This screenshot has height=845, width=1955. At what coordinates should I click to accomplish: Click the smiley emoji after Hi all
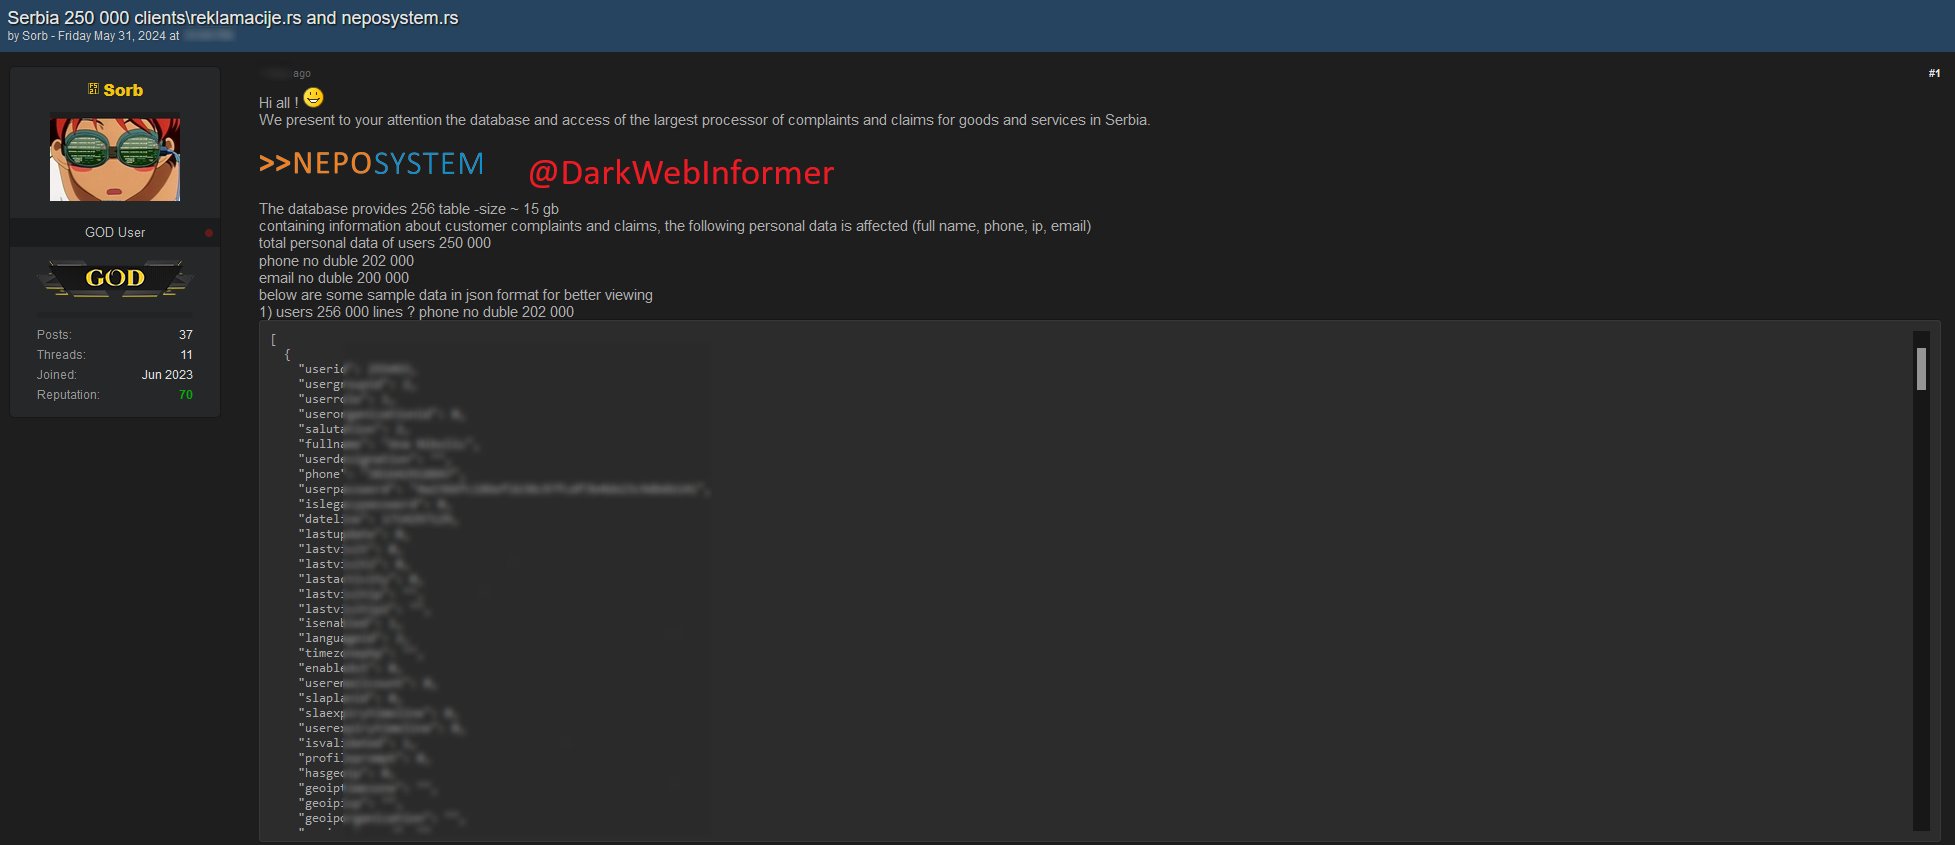(x=313, y=97)
